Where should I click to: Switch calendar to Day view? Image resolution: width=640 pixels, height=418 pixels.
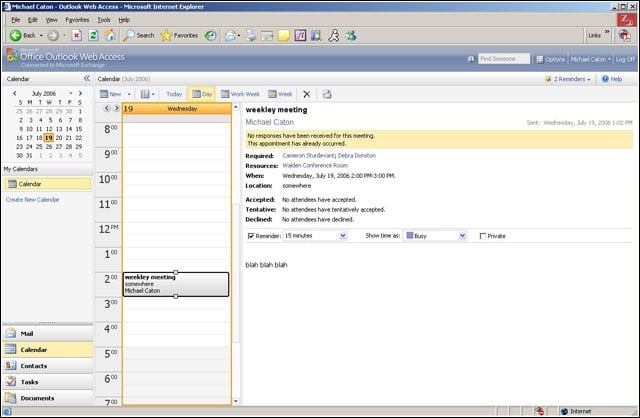pos(202,94)
